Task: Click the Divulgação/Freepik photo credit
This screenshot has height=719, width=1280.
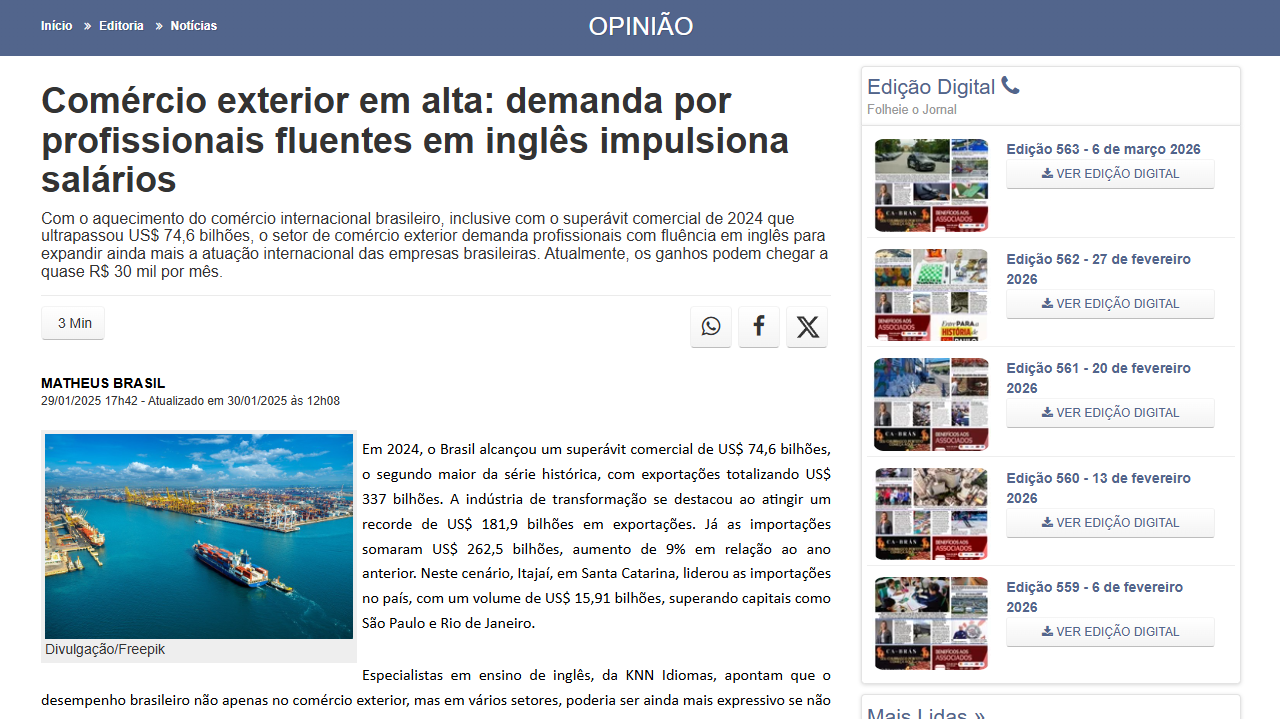Action: [x=105, y=649]
